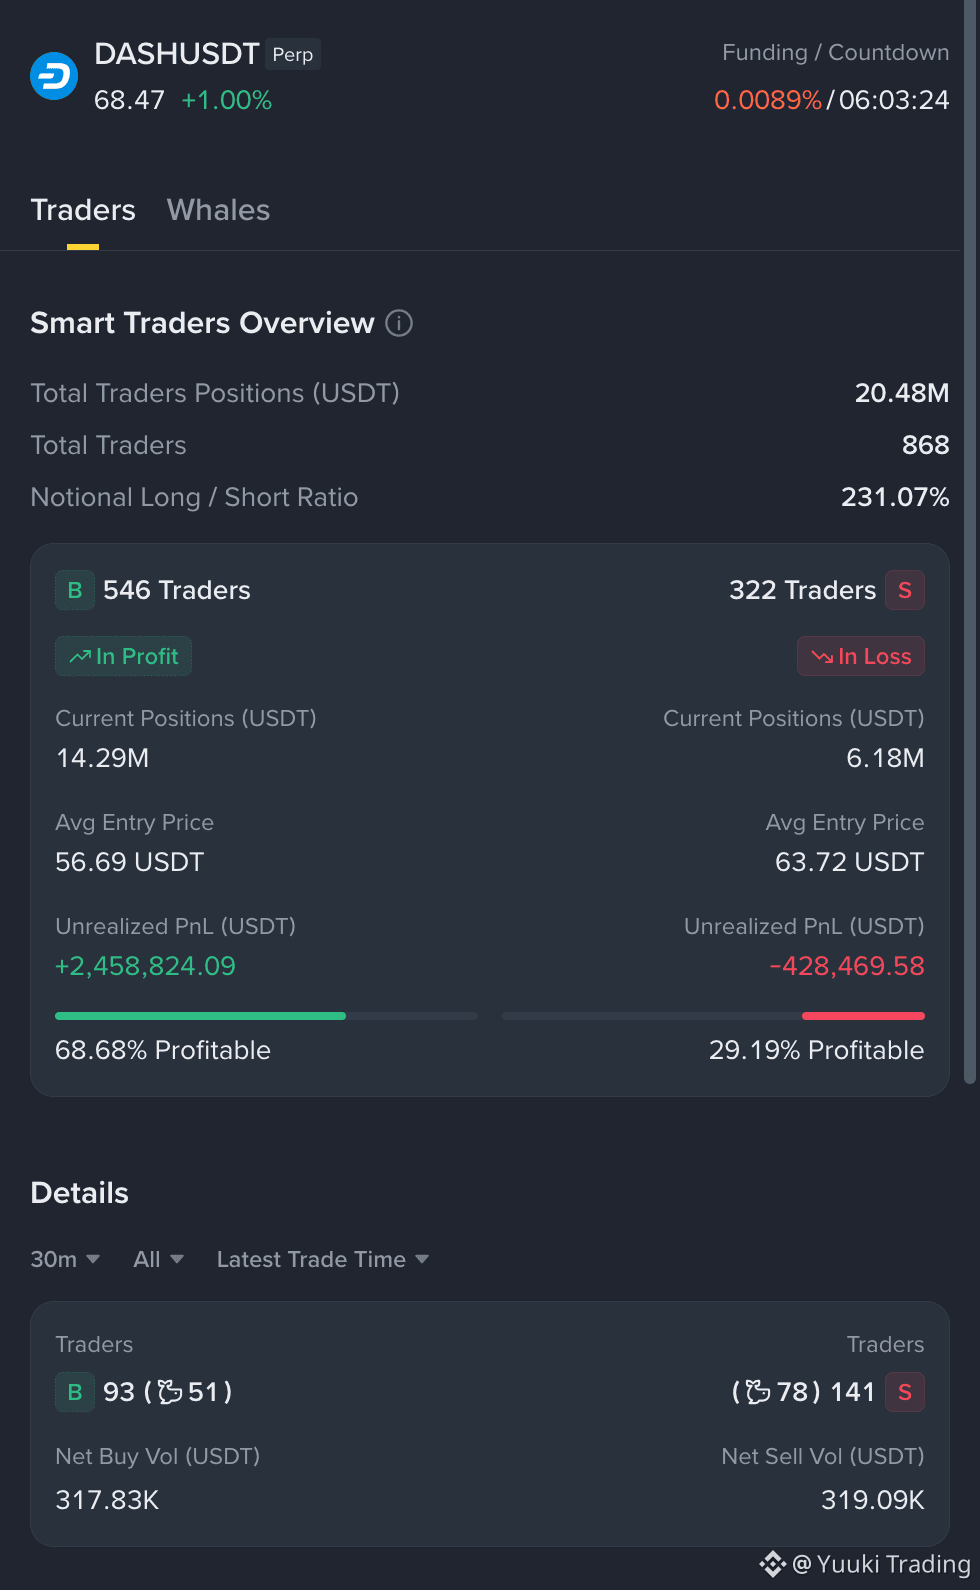Click the In Profit tag
This screenshot has height=1590, width=980.
click(123, 656)
